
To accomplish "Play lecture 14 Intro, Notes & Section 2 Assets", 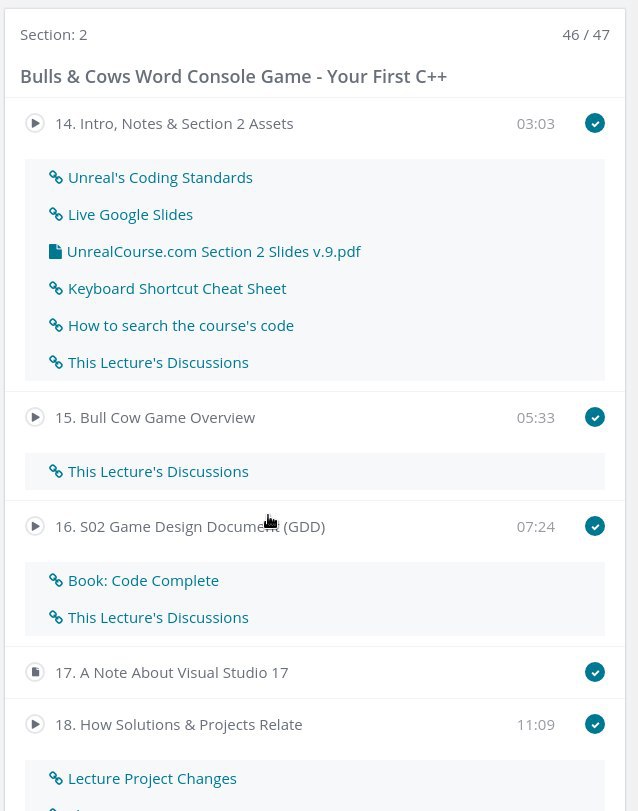I will click(x=35, y=124).
